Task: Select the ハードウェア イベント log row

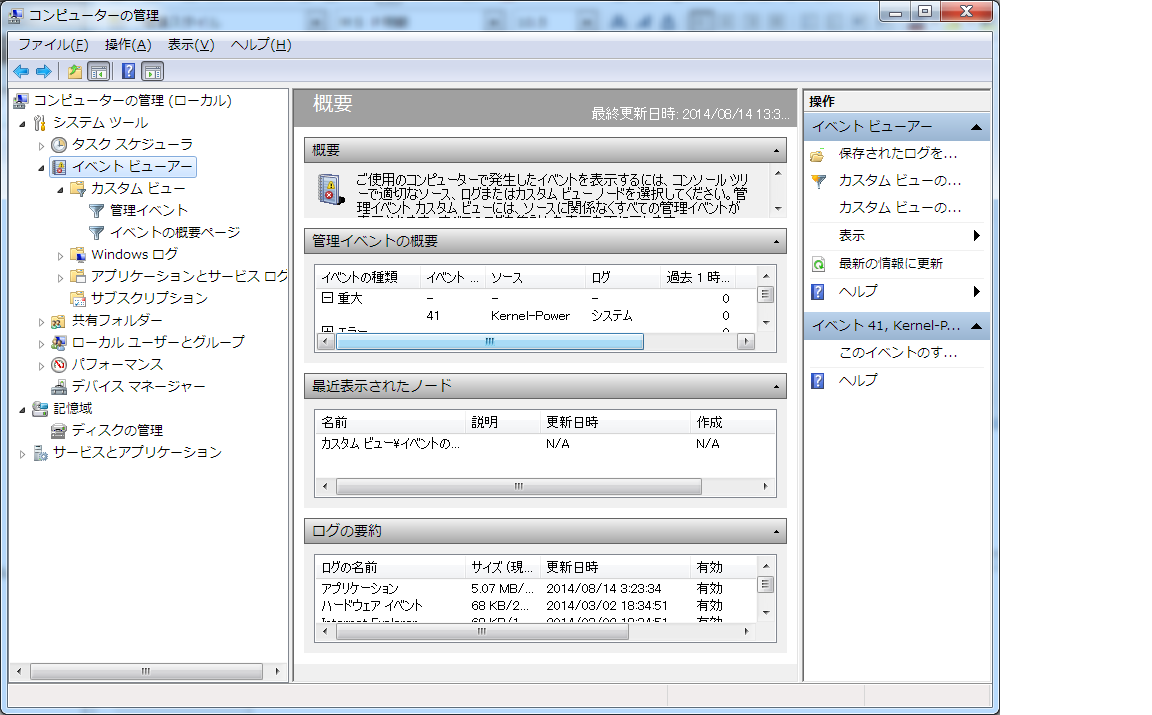Action: [536, 606]
